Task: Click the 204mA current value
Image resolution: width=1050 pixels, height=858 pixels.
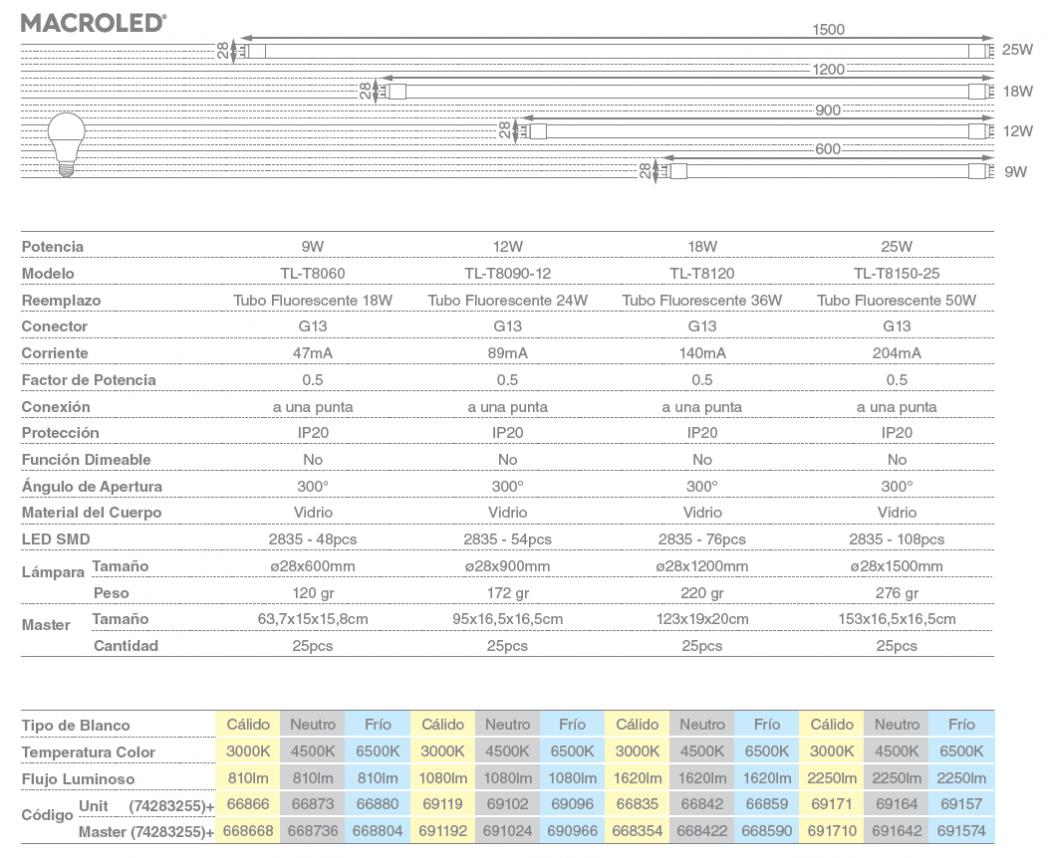Action: [x=897, y=353]
